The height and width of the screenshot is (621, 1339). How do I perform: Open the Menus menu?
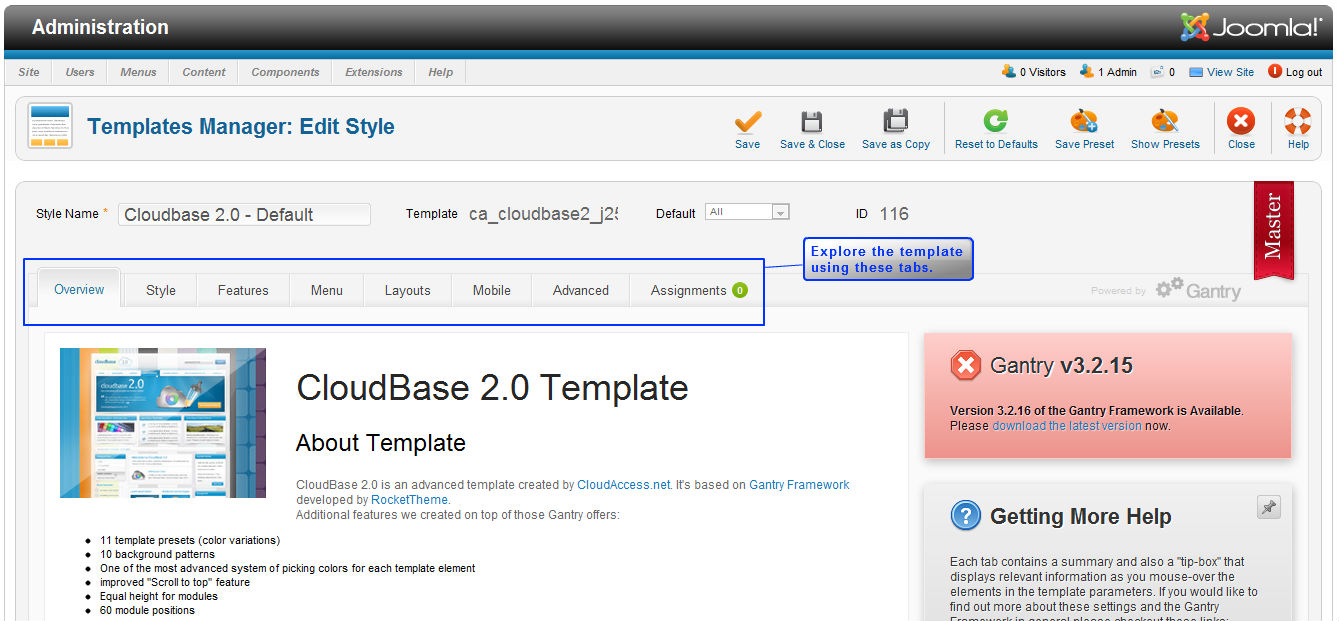click(x=138, y=72)
